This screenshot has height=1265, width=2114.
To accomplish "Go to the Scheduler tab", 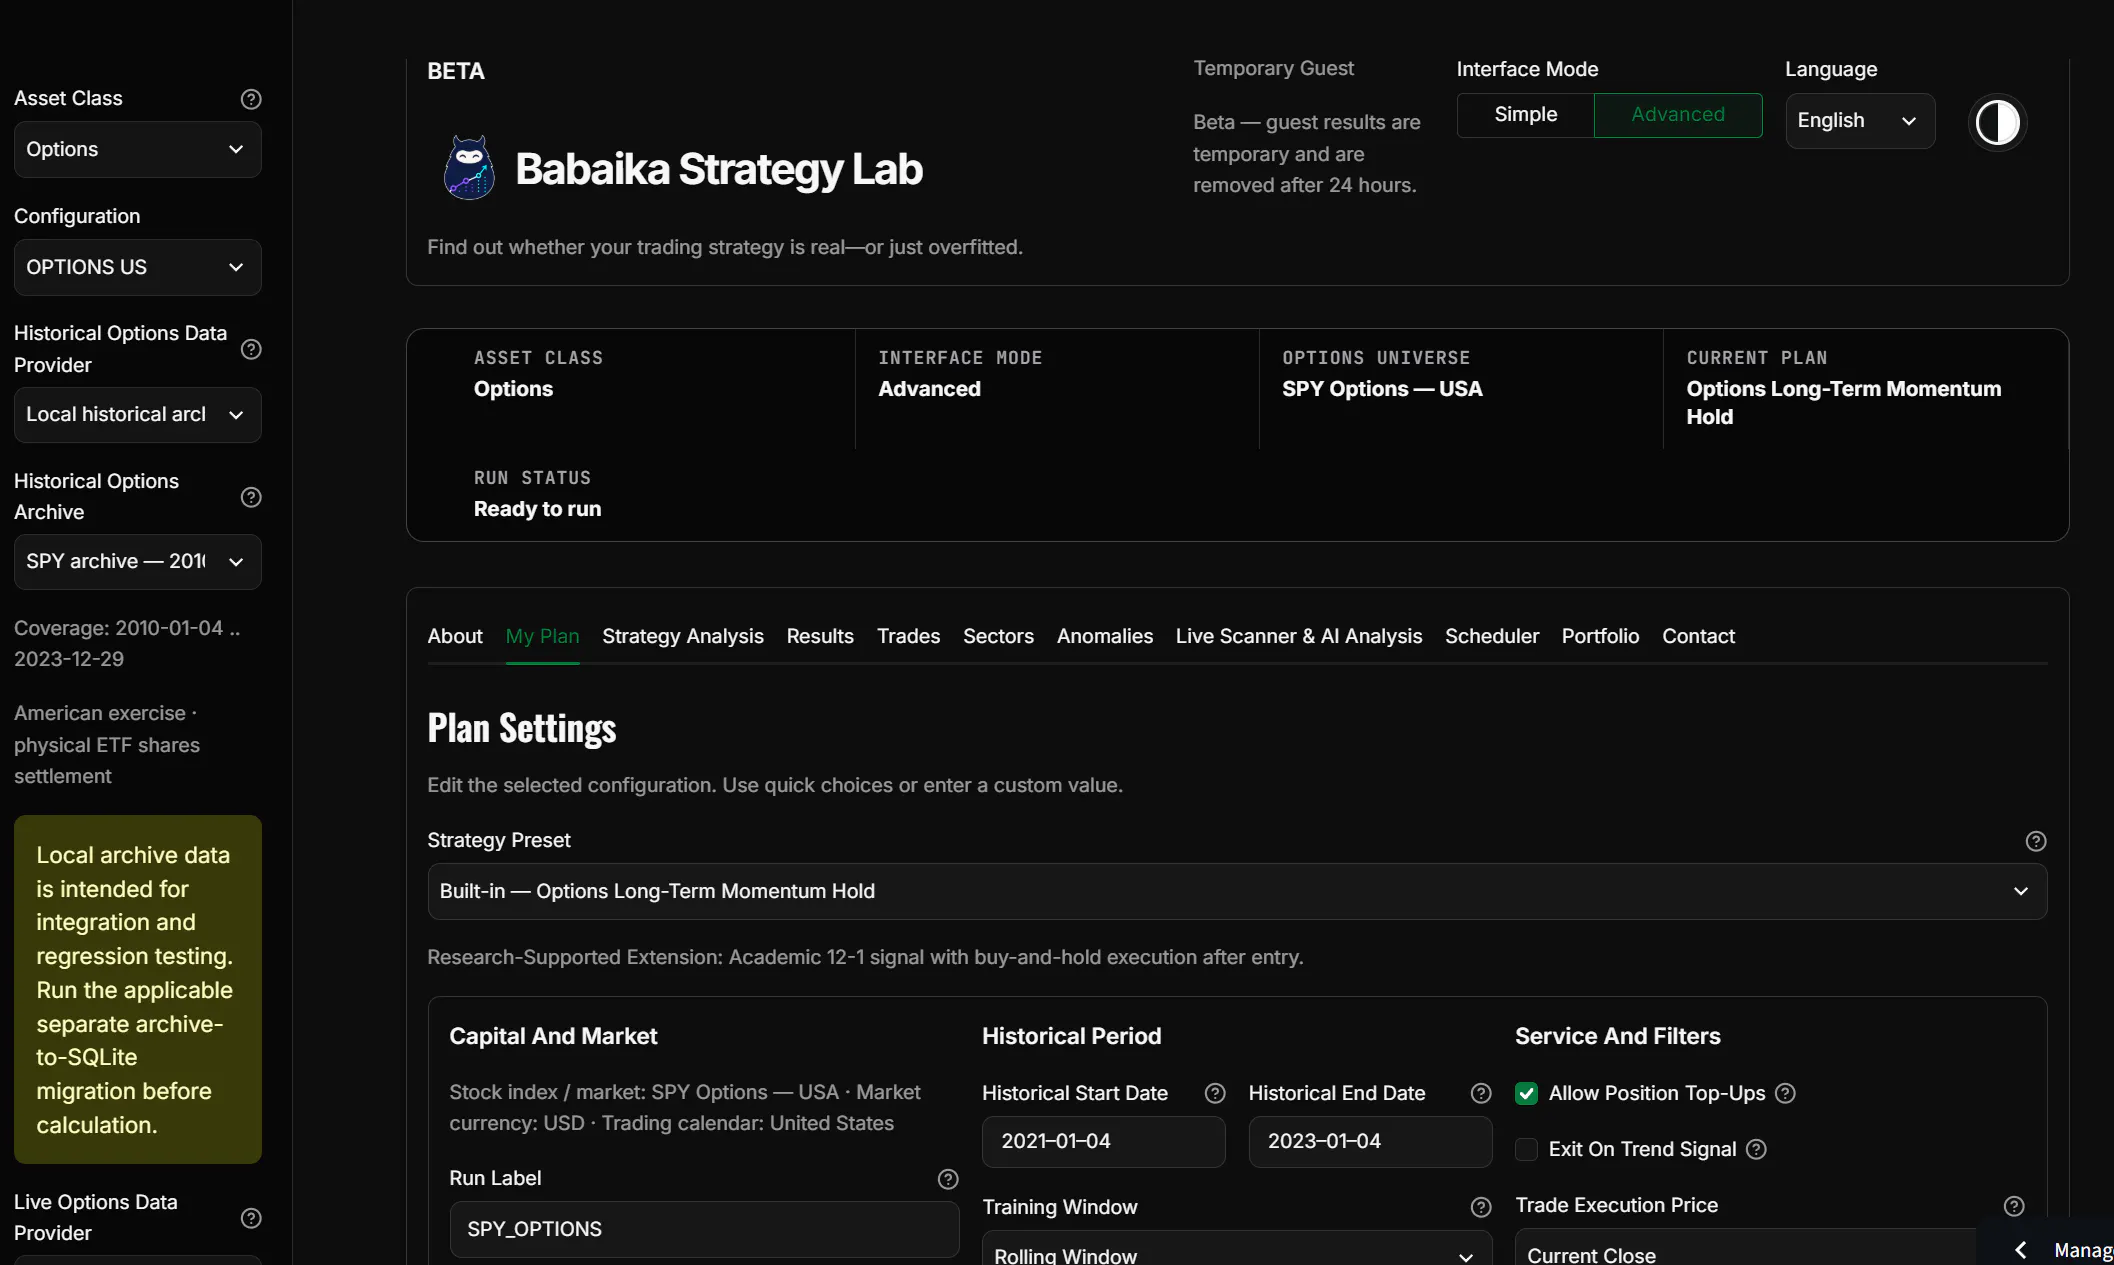I will click(x=1492, y=637).
